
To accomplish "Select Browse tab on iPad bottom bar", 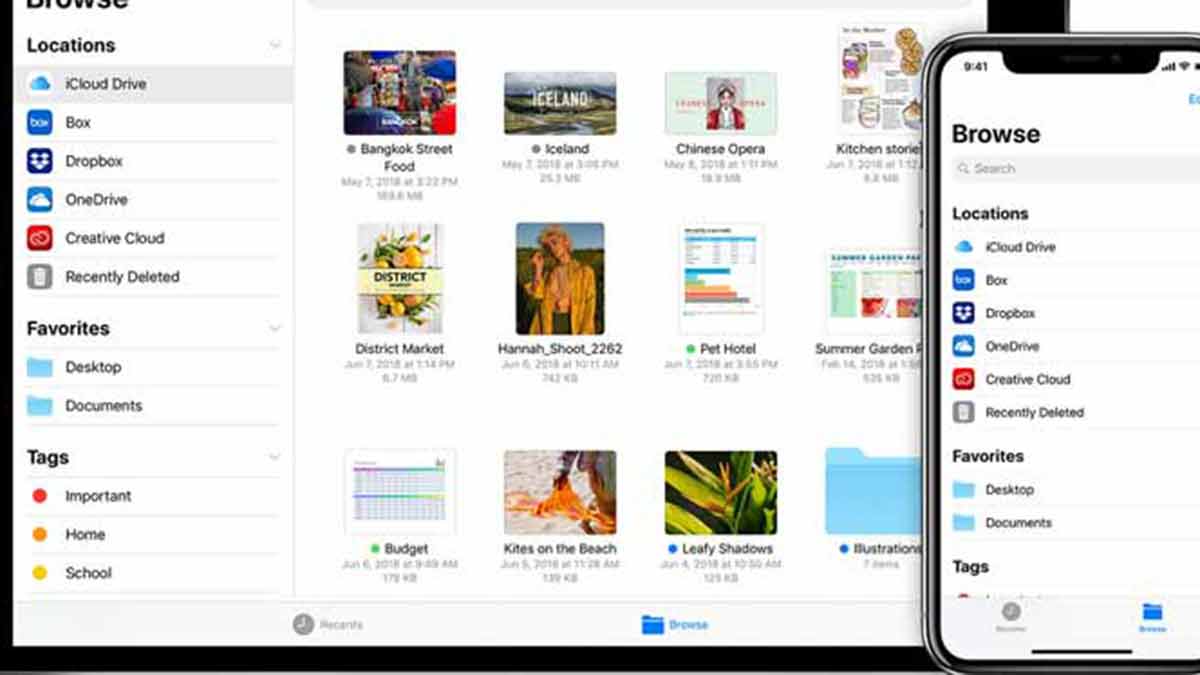I will coord(675,624).
